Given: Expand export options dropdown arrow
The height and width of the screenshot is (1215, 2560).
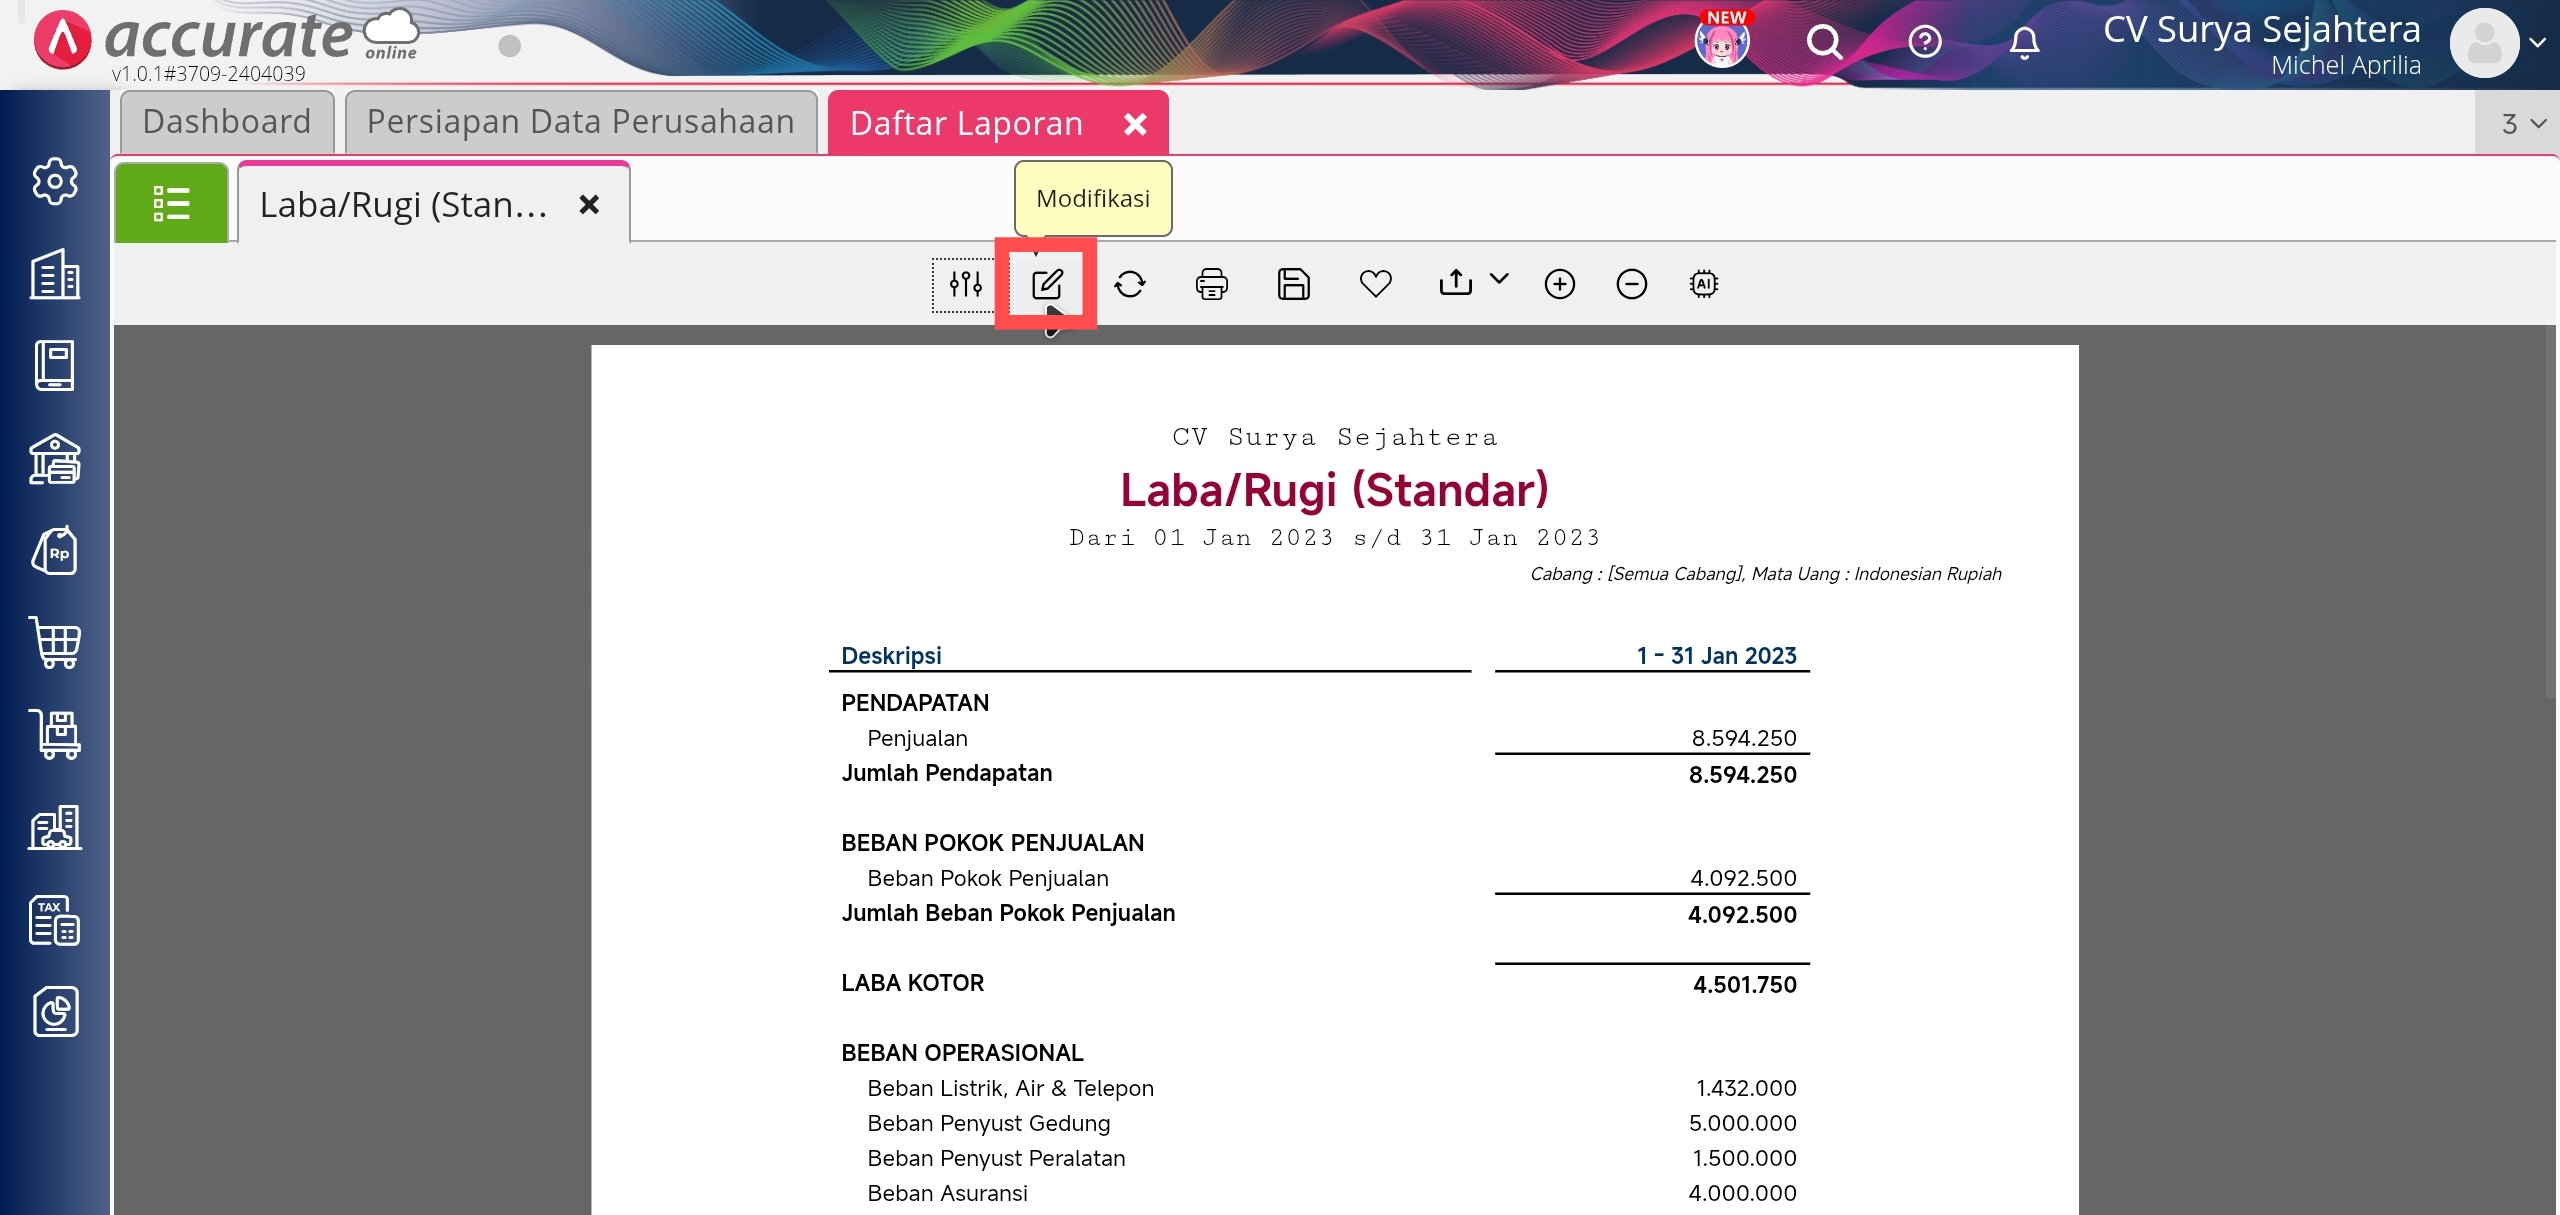Looking at the screenshot, I should tap(1499, 280).
